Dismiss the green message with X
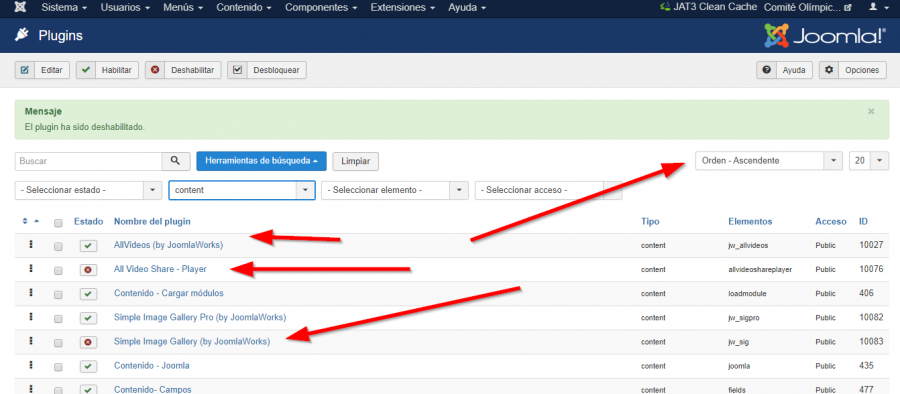900x394 pixels. click(x=871, y=111)
